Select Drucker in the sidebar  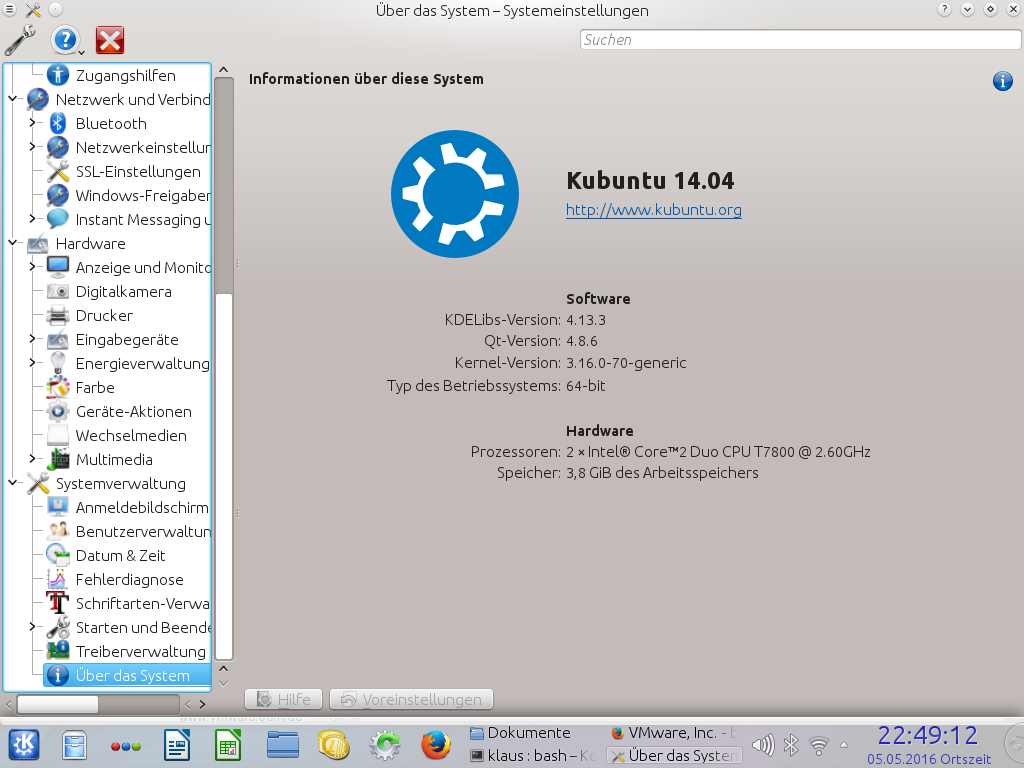(104, 315)
